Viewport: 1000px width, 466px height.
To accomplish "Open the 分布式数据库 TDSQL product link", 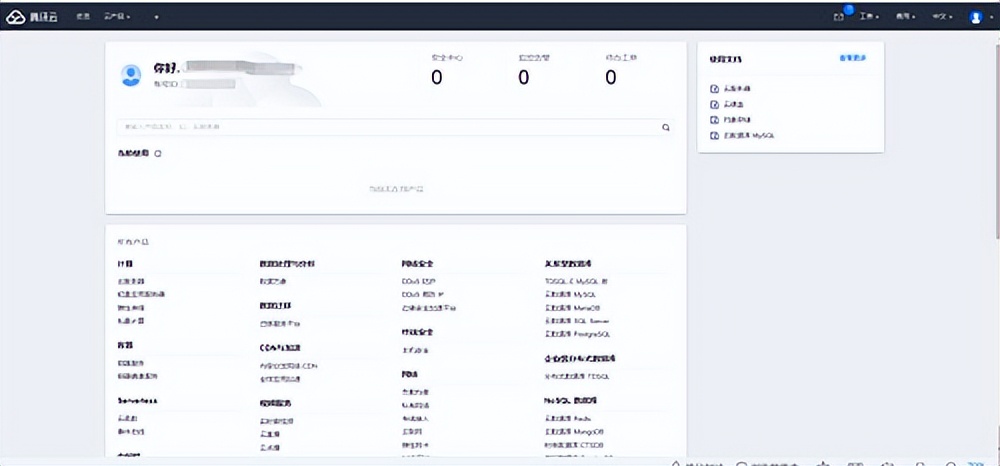I will (577, 377).
